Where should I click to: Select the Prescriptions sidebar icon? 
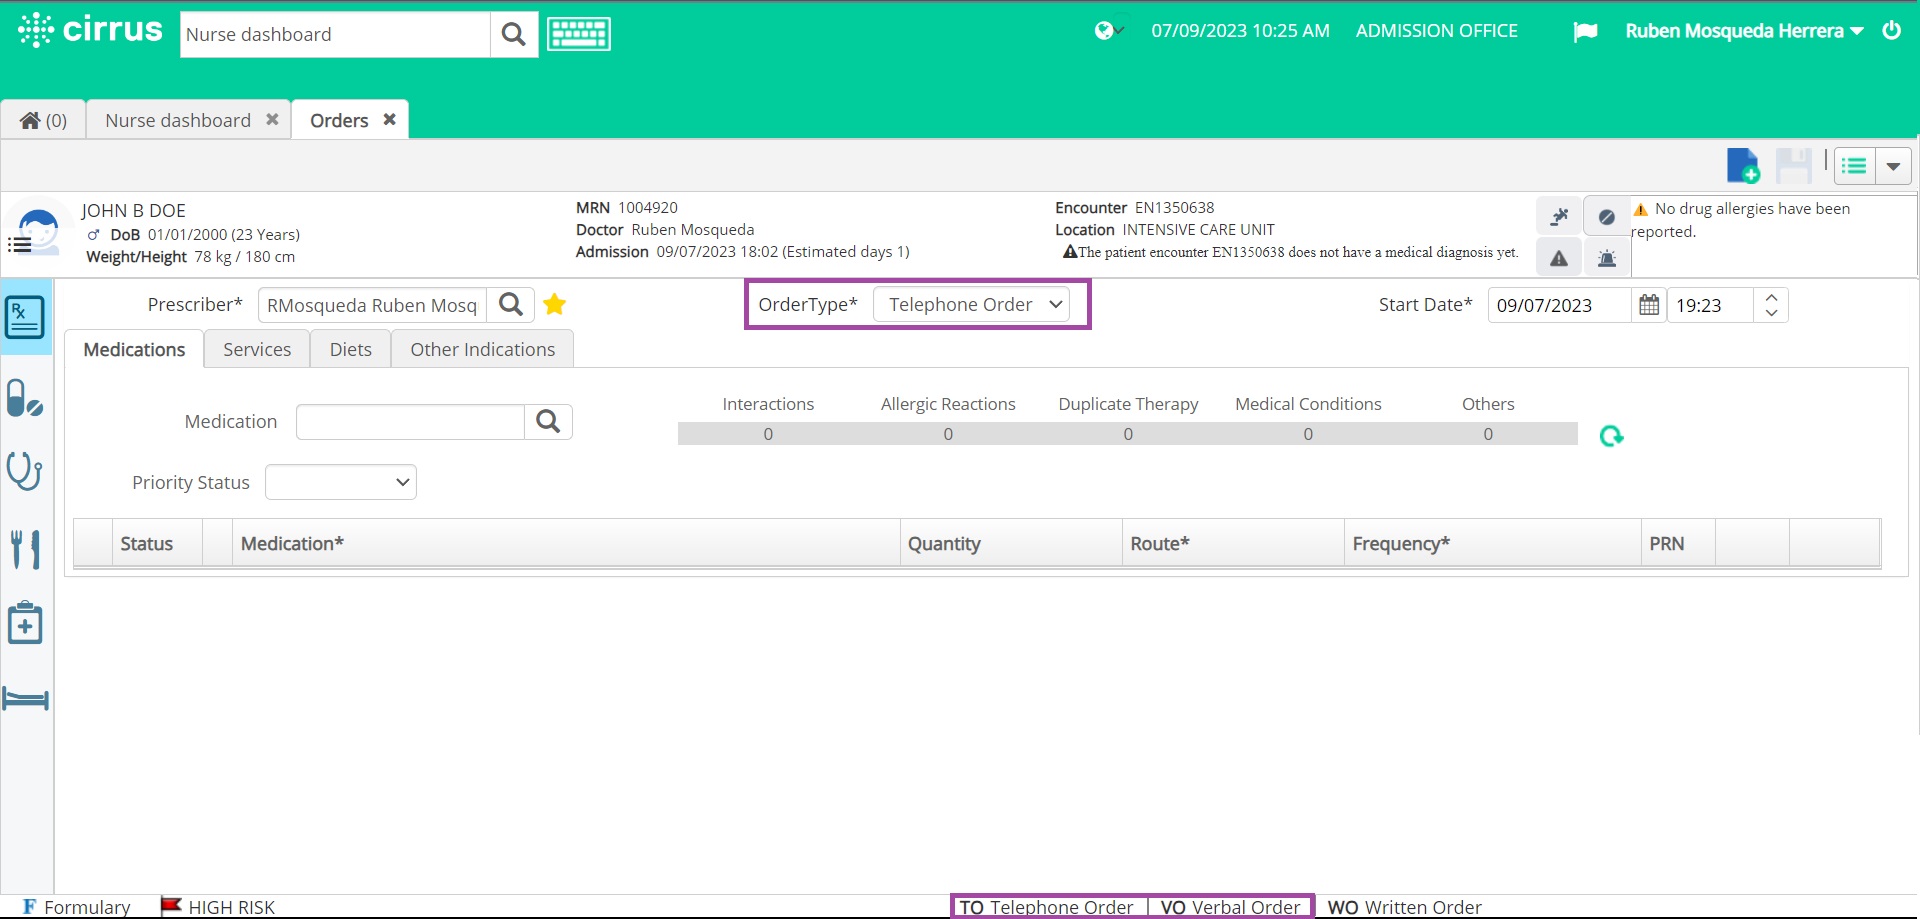coord(25,318)
